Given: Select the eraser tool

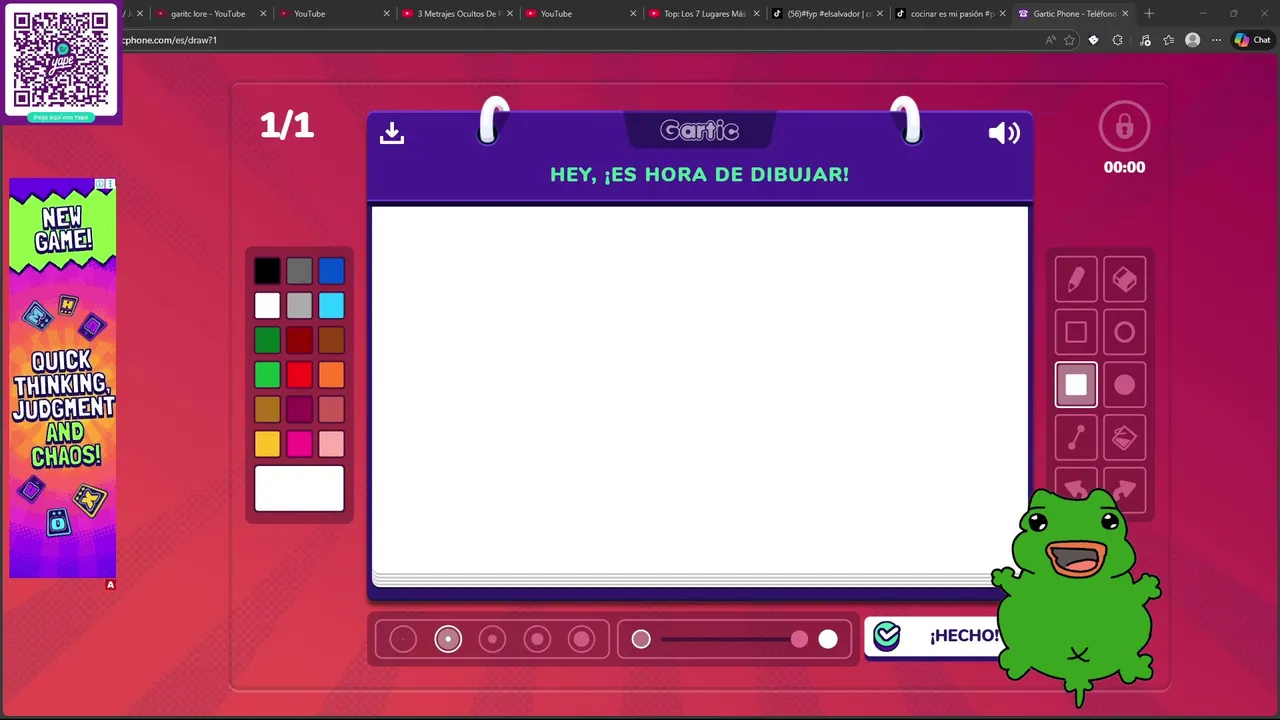Looking at the screenshot, I should 1124,279.
